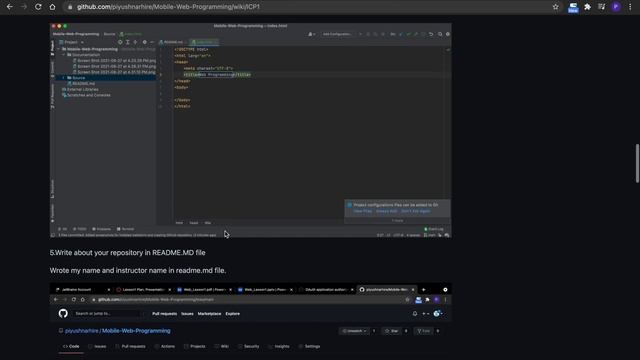In the IDE screenshot, click the project panel gear icon
This screenshot has height=360, width=640.
144,42
